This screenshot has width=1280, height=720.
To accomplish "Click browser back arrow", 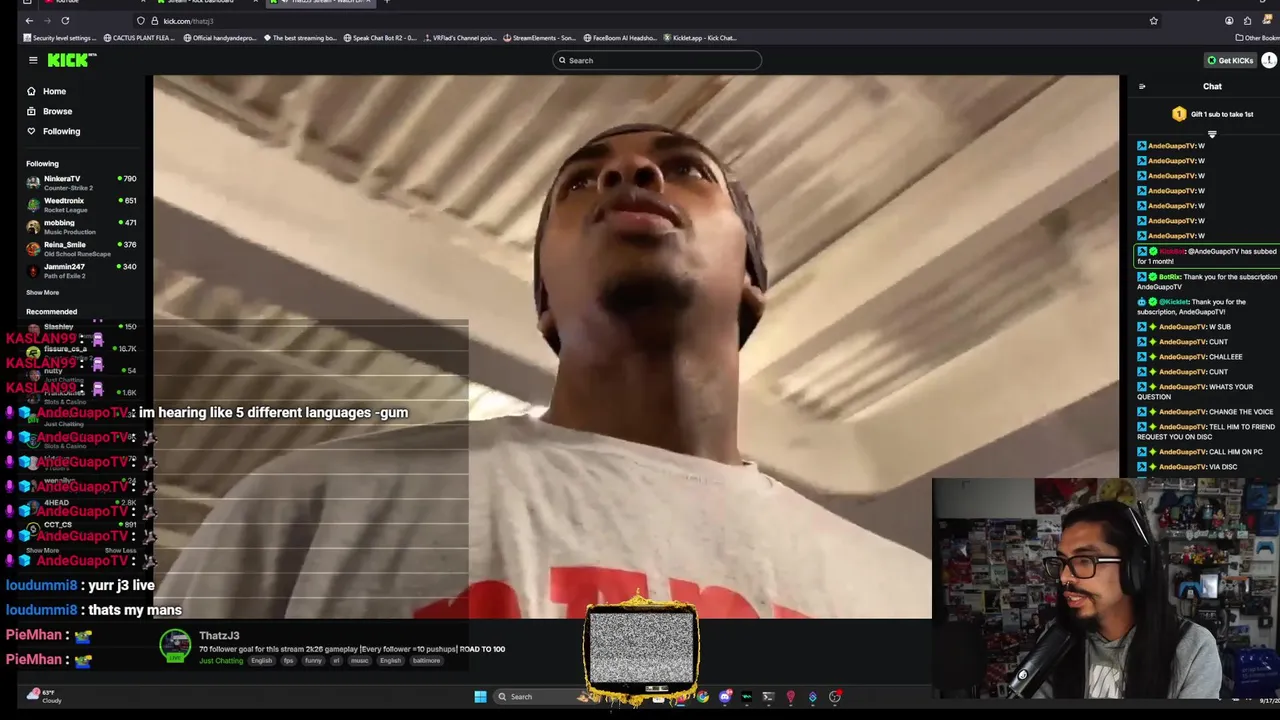I will coord(28,20).
